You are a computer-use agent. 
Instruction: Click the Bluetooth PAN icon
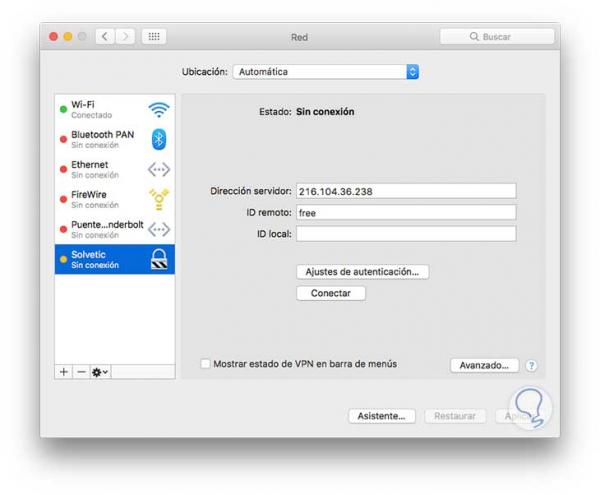(x=159, y=139)
